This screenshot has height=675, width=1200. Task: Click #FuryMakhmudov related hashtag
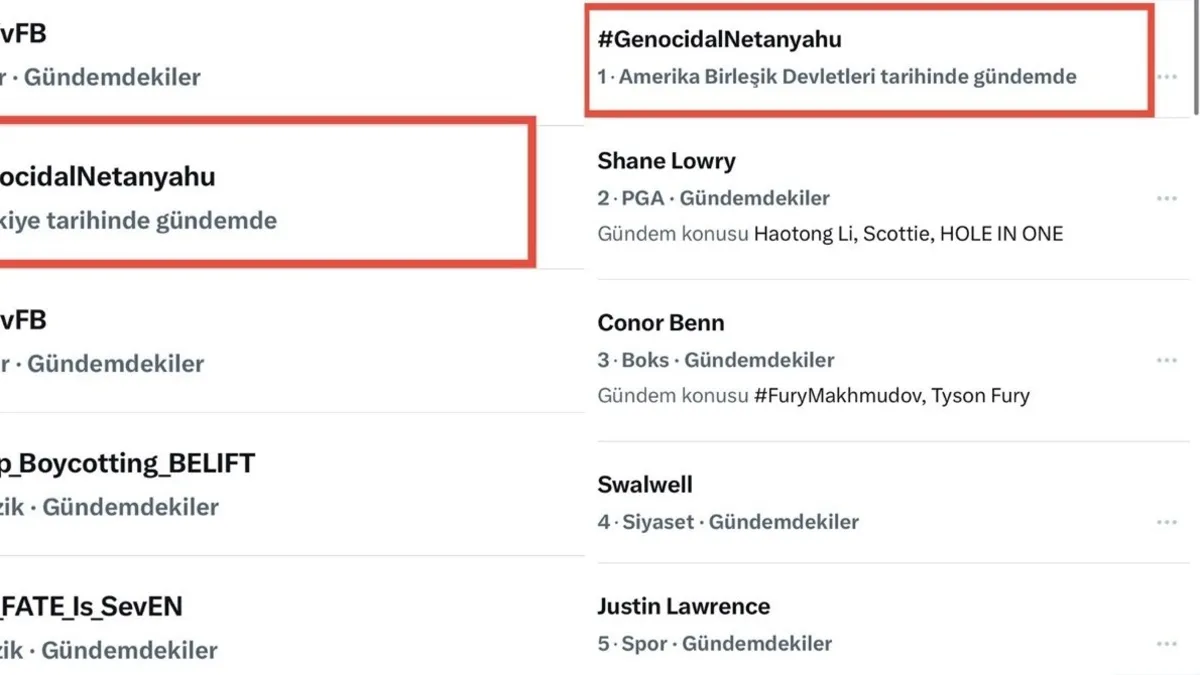pyautogui.click(x=837, y=396)
